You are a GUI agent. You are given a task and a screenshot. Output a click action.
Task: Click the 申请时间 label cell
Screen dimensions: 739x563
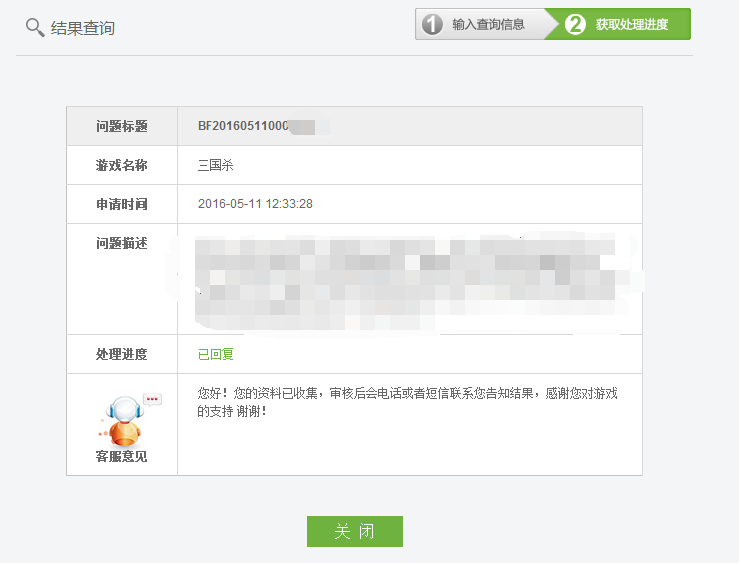tap(122, 204)
